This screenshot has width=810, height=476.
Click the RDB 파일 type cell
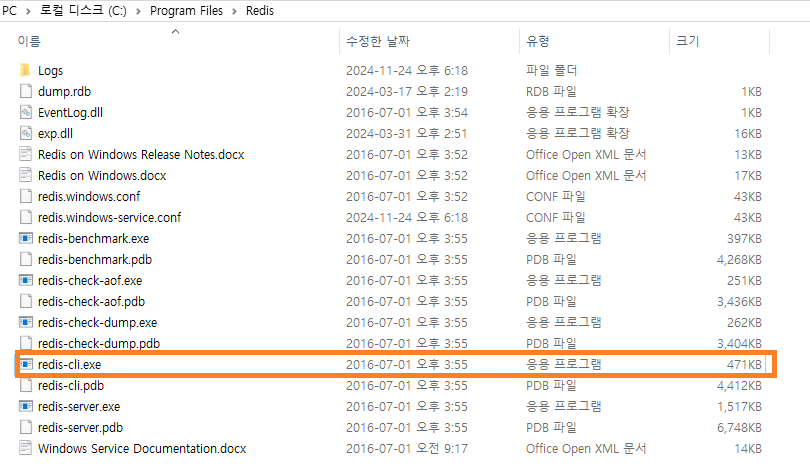pyautogui.click(x=551, y=91)
